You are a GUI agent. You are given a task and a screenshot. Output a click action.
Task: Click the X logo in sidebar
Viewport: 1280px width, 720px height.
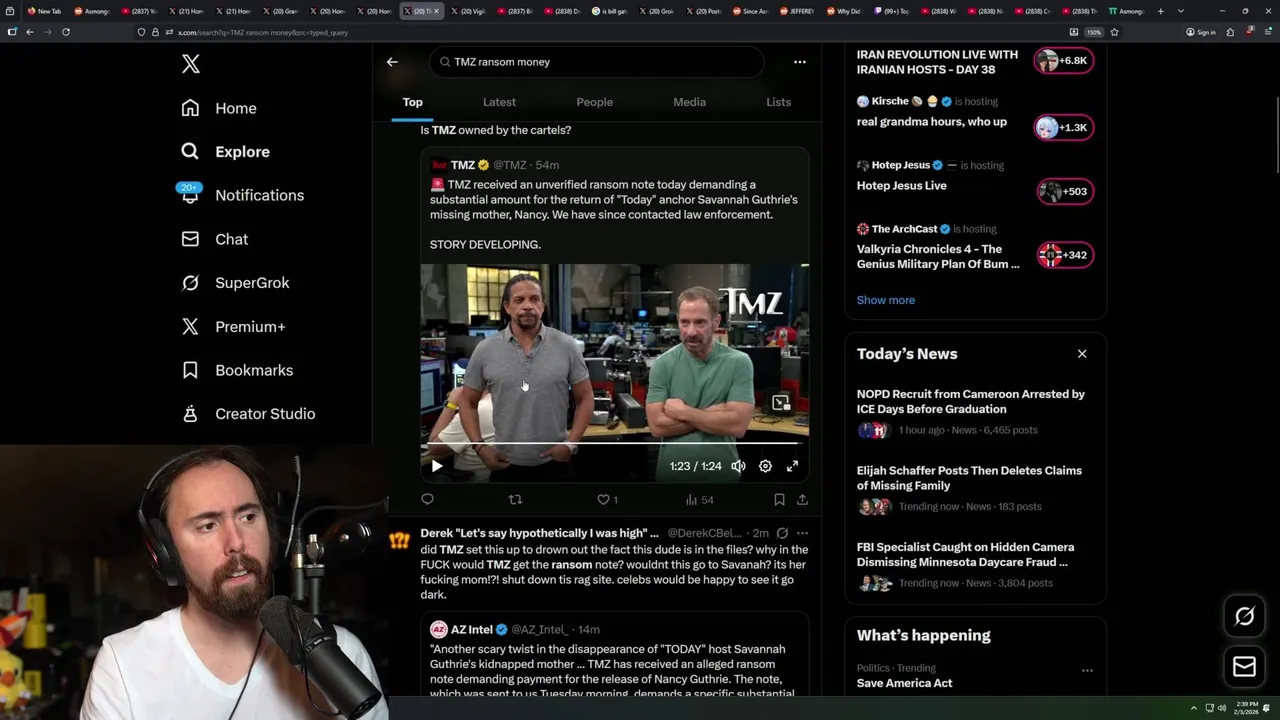click(x=191, y=64)
